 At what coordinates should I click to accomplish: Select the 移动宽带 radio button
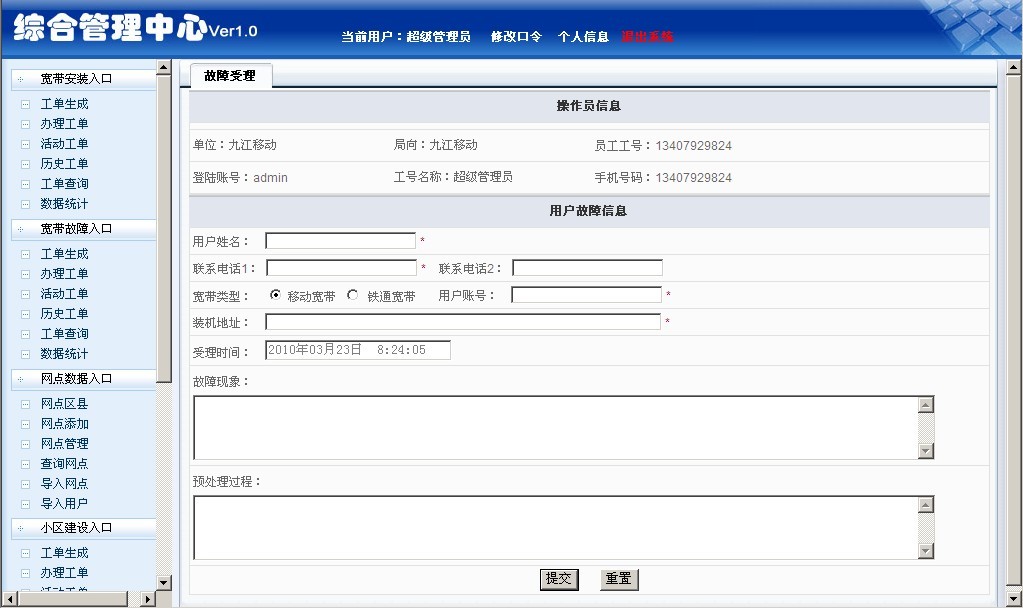pyautogui.click(x=276, y=295)
